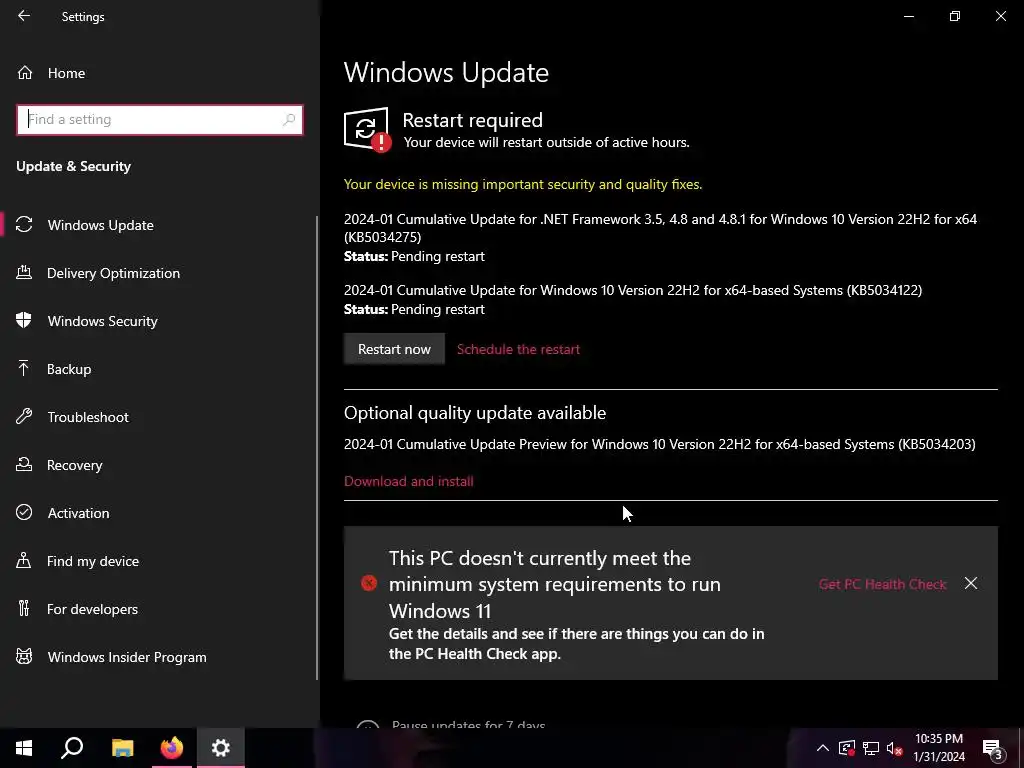Screen dimensions: 1024x768
Task: Click the Windows Update tray icon
Action: 847,748
